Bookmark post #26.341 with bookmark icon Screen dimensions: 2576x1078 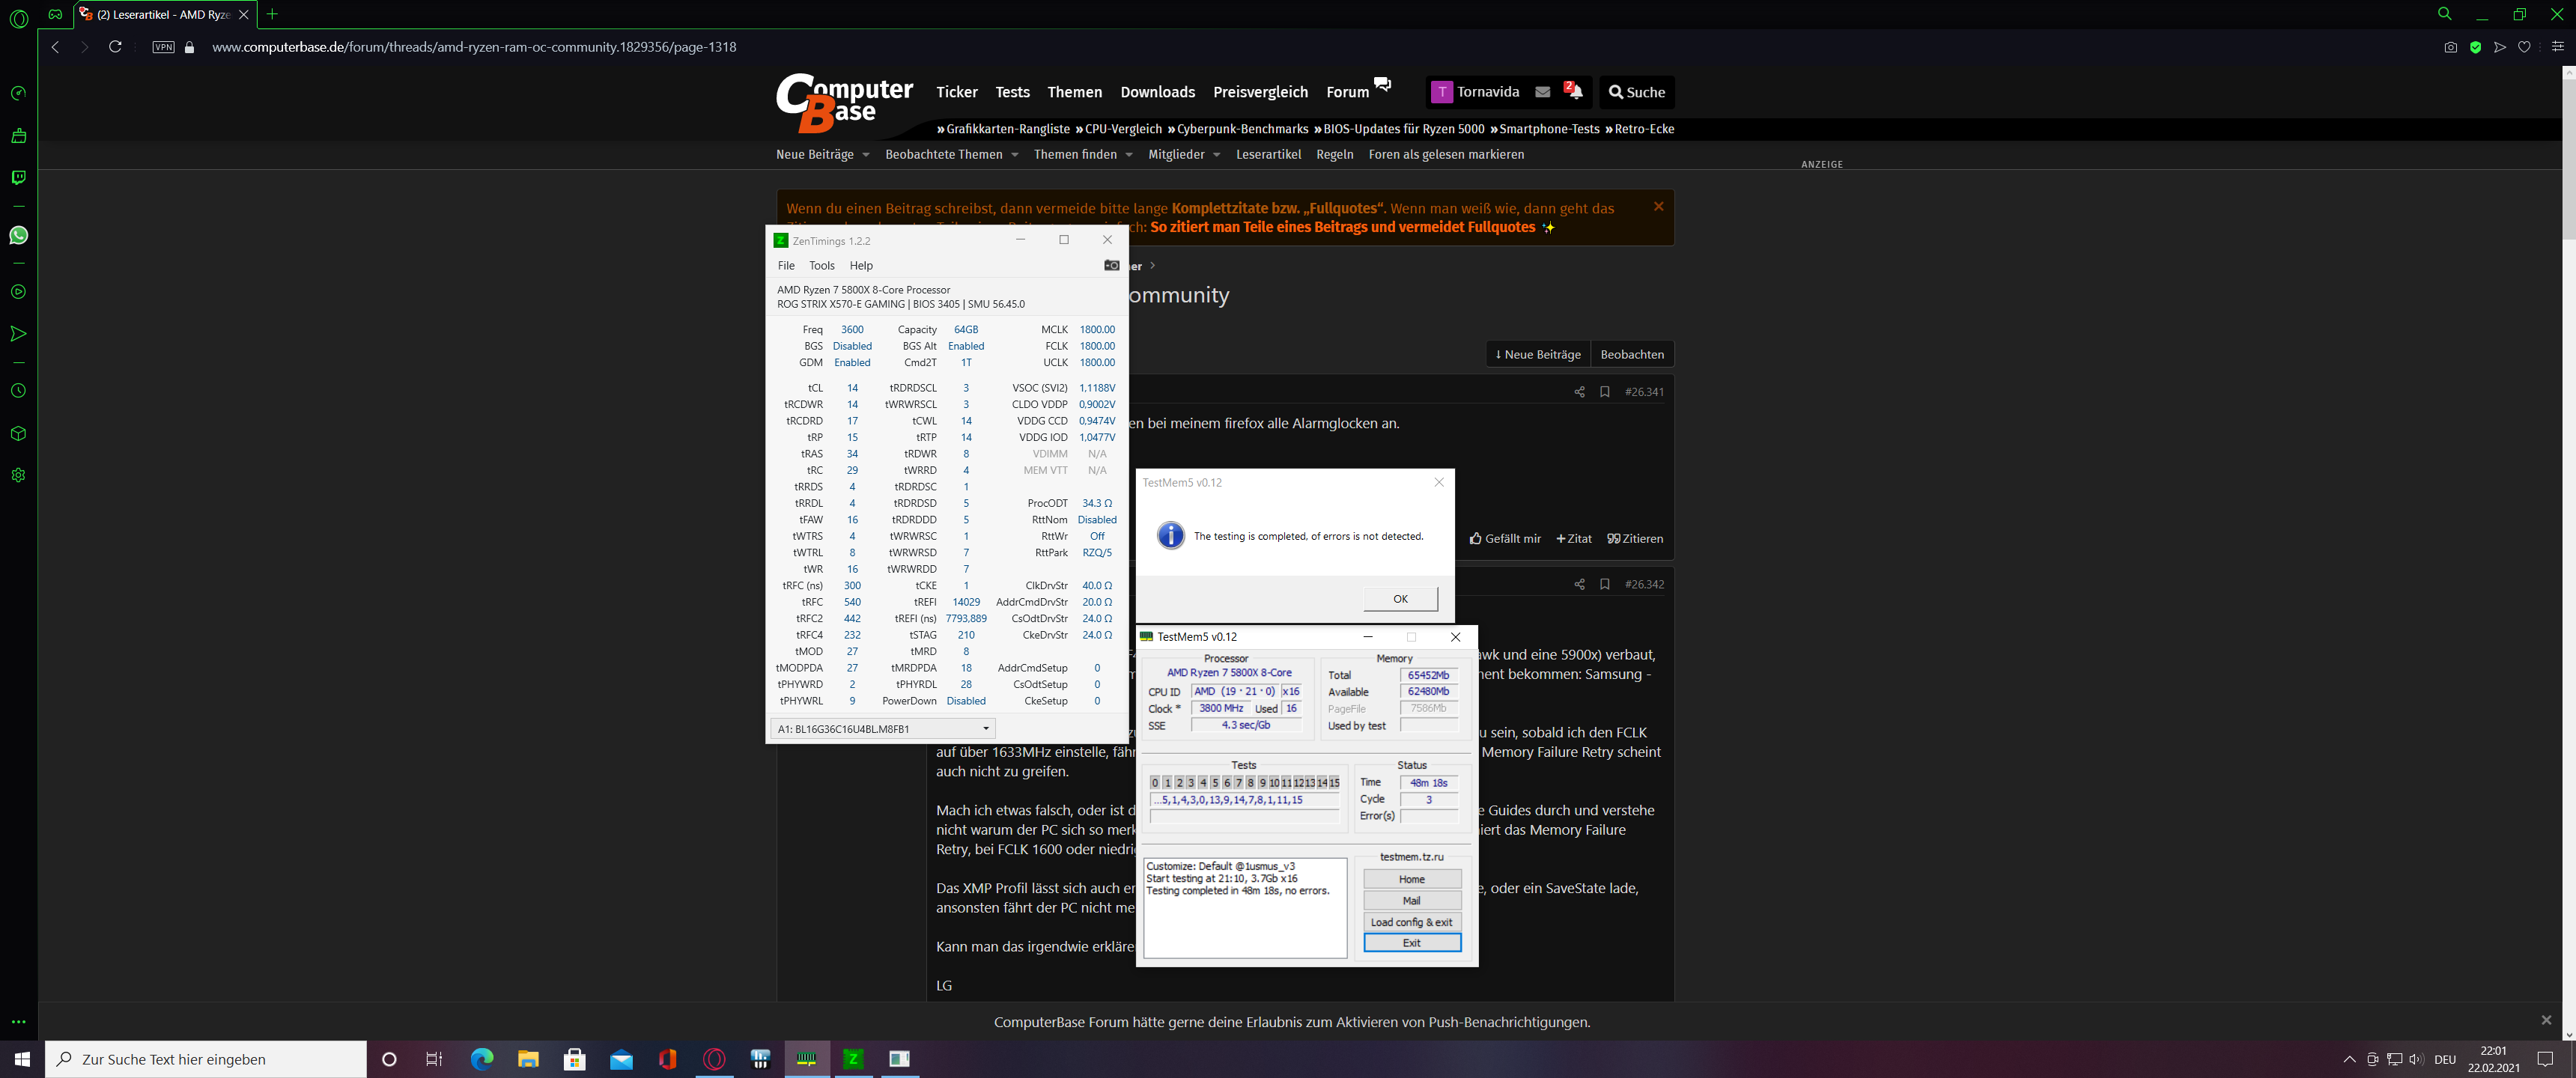pyautogui.click(x=1604, y=392)
